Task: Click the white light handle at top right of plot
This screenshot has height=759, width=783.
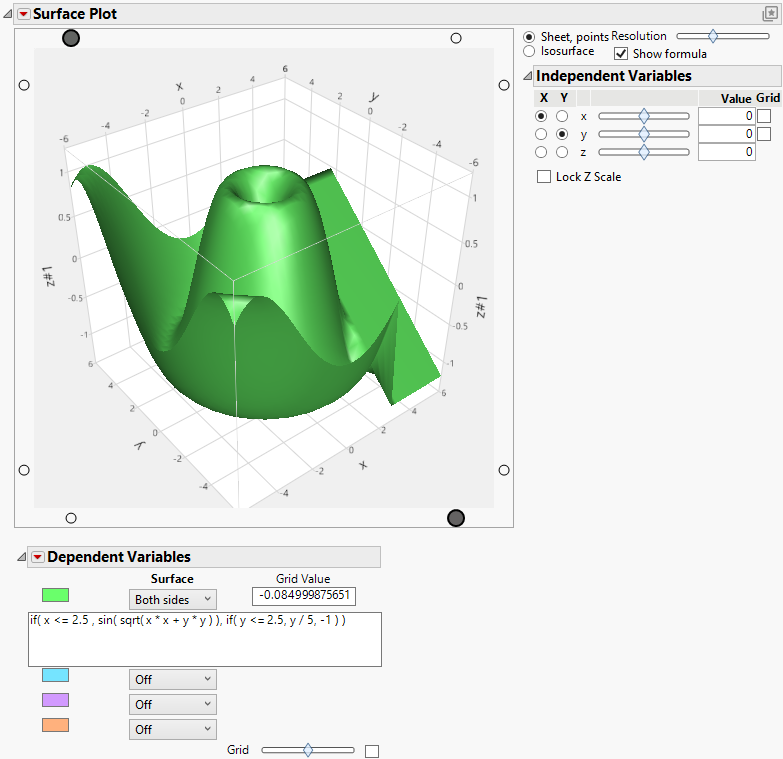Action: pyautogui.click(x=456, y=38)
